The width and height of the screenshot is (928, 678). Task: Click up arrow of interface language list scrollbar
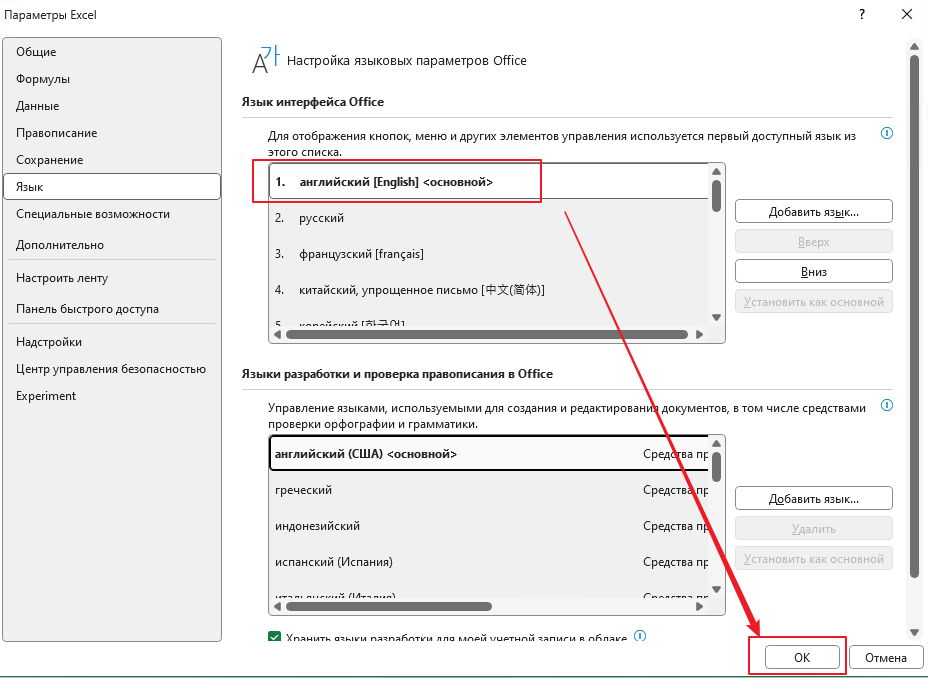click(x=716, y=172)
